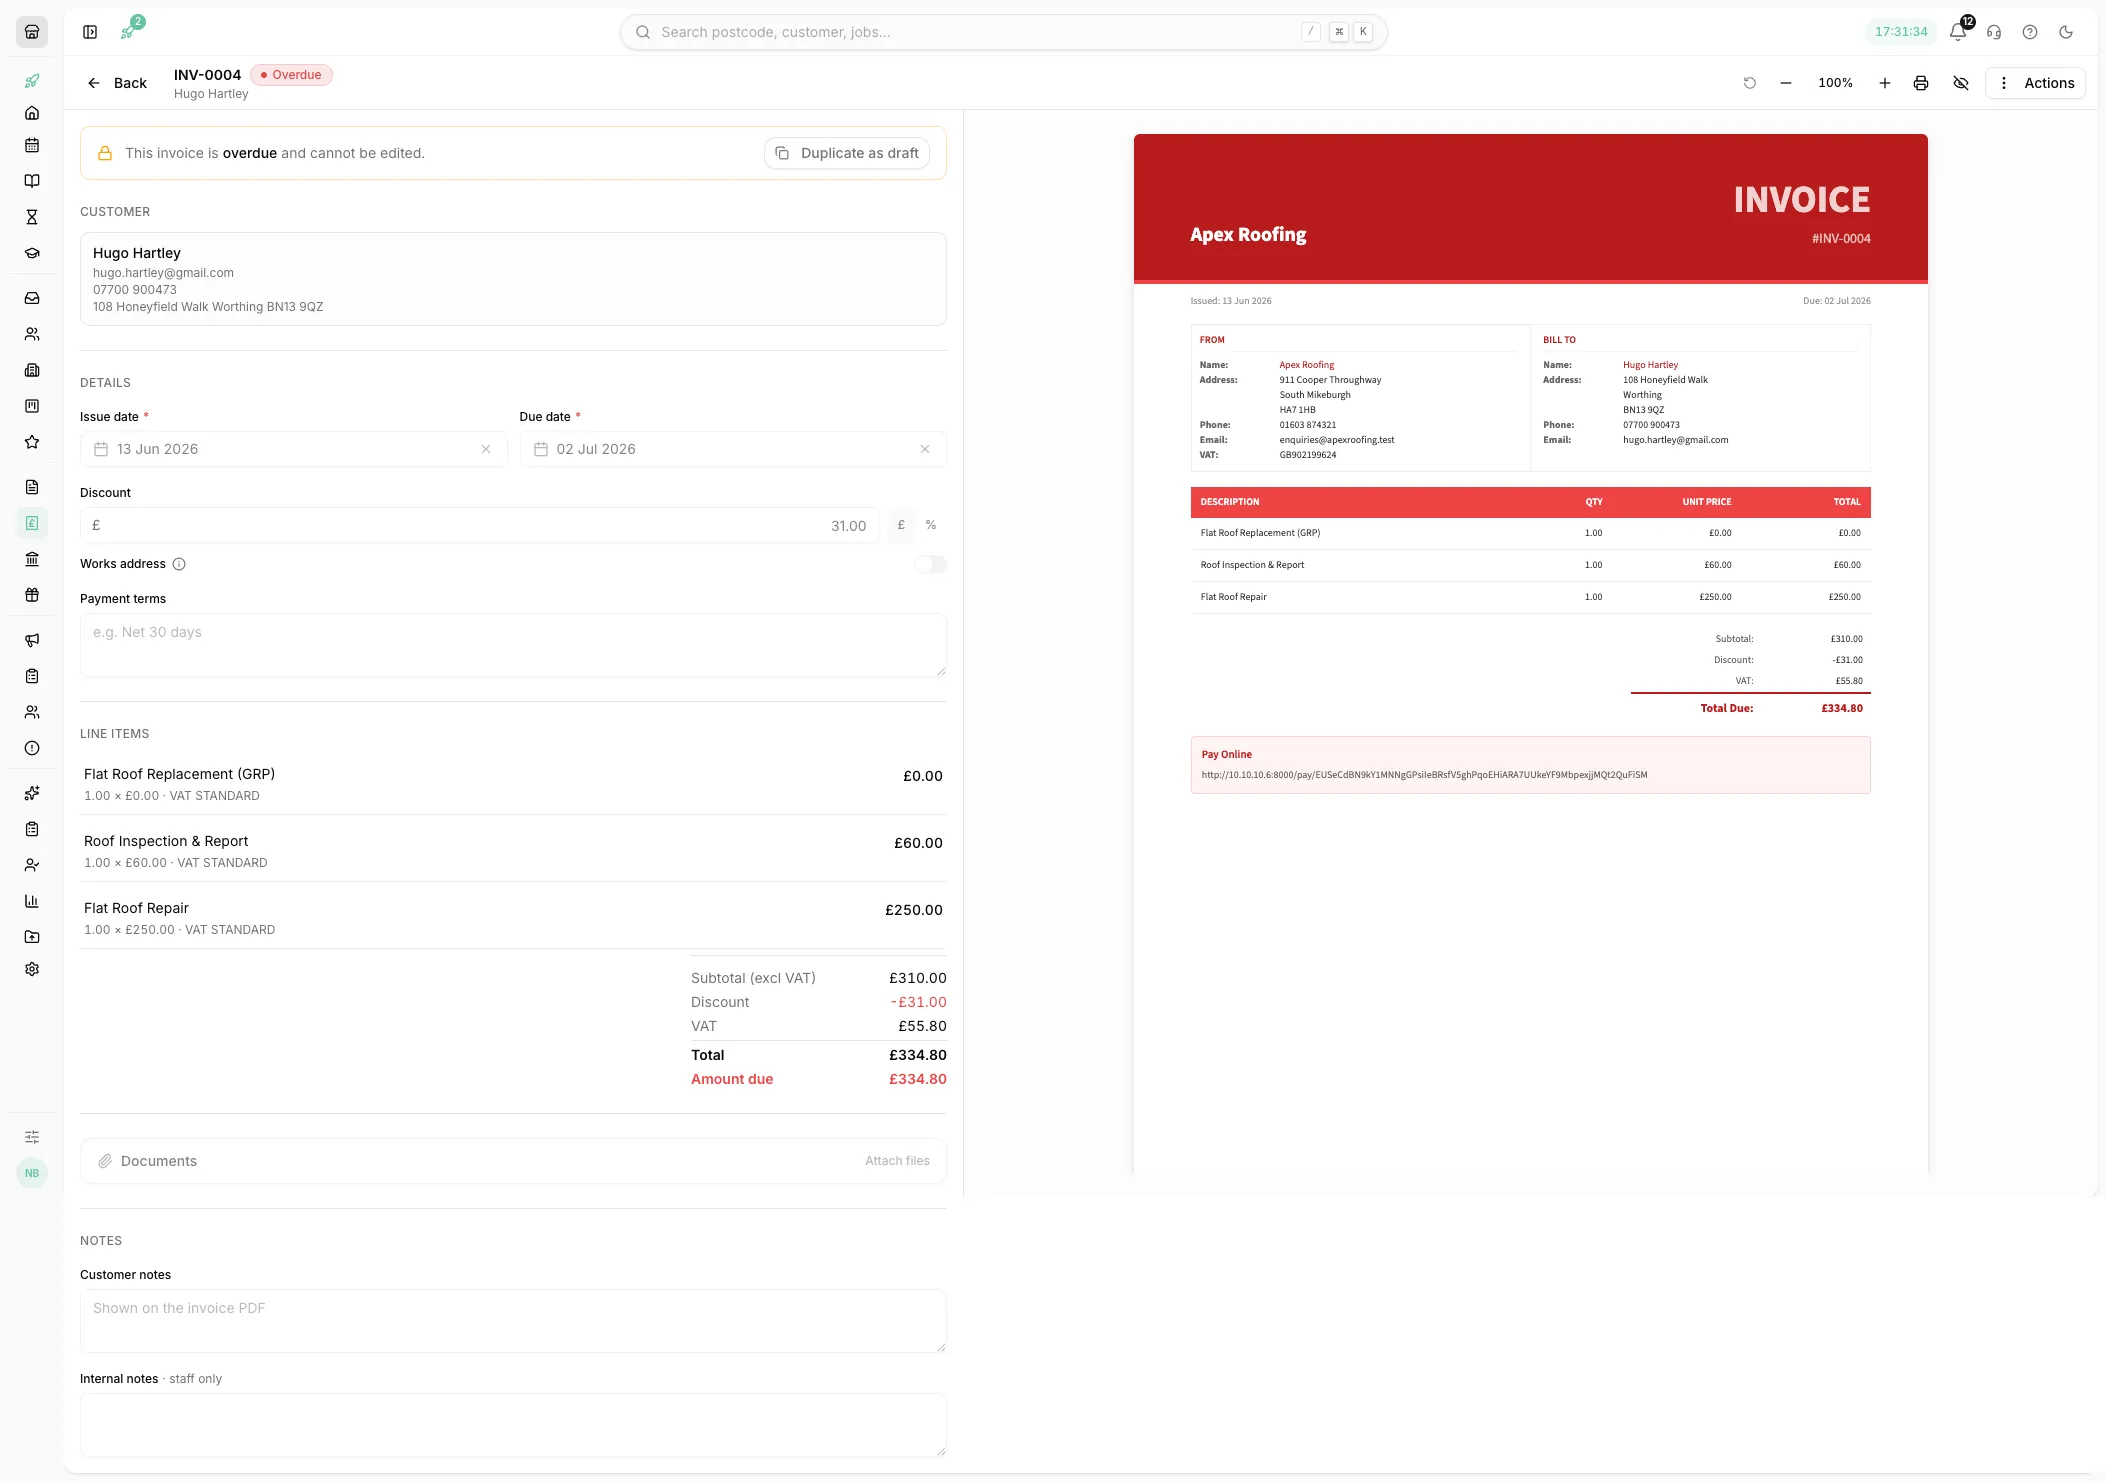Click the Payment terms text area

[x=513, y=645]
